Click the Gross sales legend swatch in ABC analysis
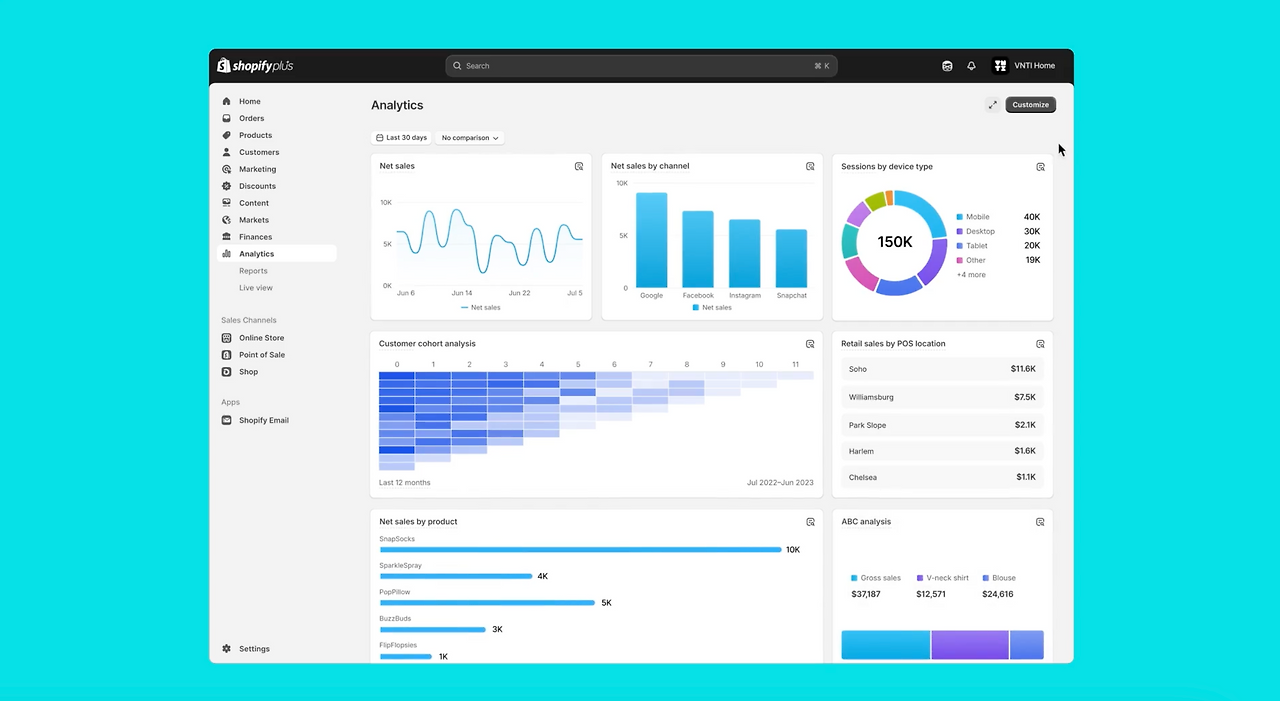The width and height of the screenshot is (1280, 701). (854, 578)
